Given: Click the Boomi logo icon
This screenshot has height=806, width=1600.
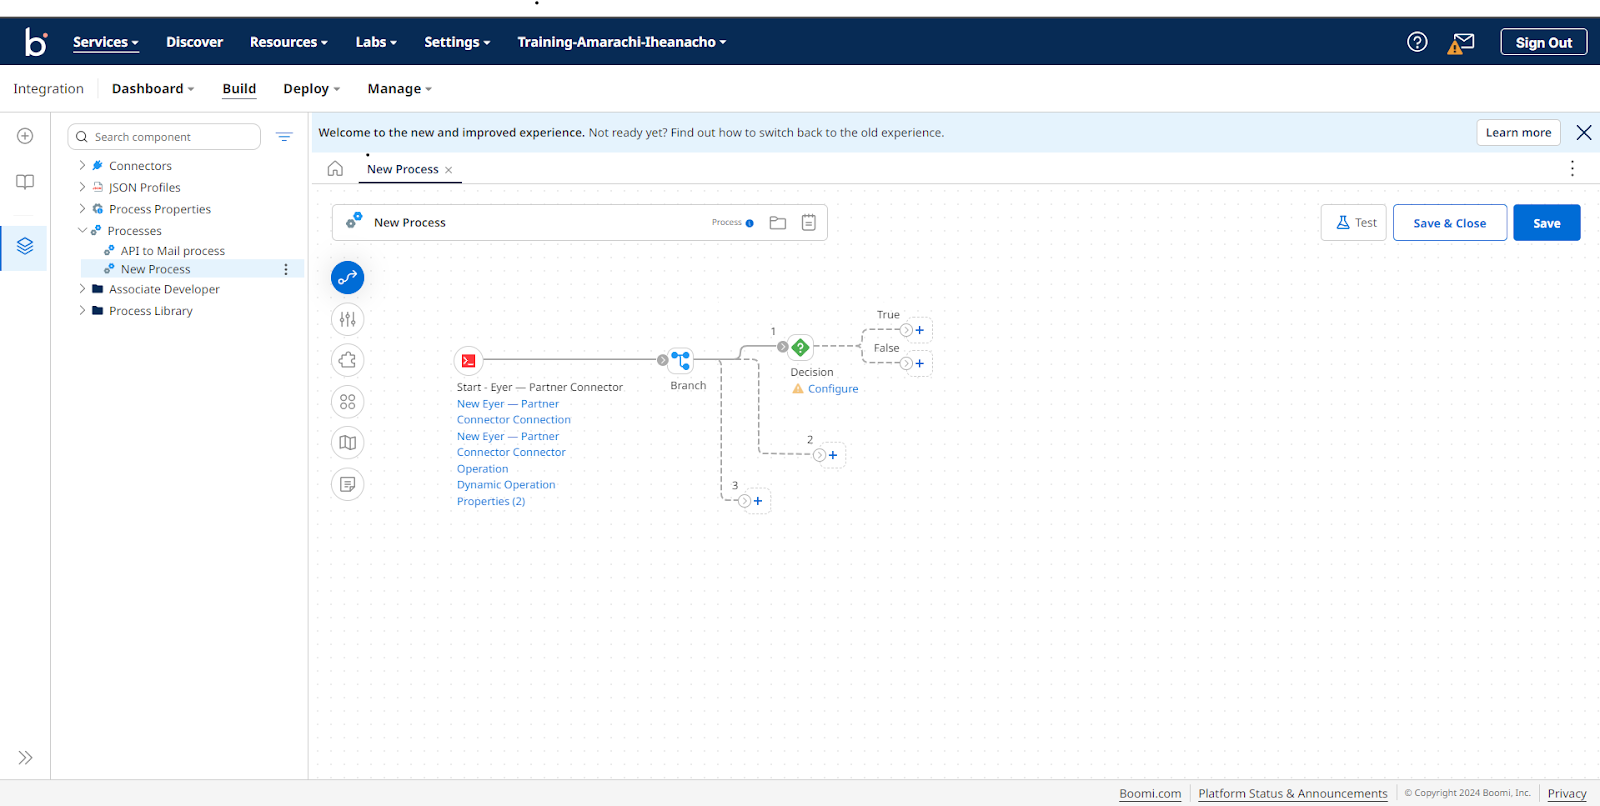Looking at the screenshot, I should coord(36,42).
